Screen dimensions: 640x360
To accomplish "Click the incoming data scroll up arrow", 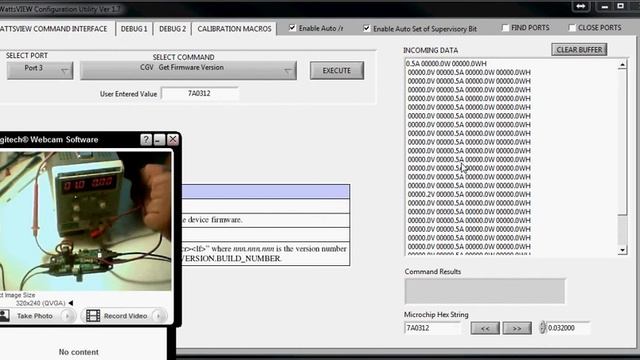I will pos(622,65).
